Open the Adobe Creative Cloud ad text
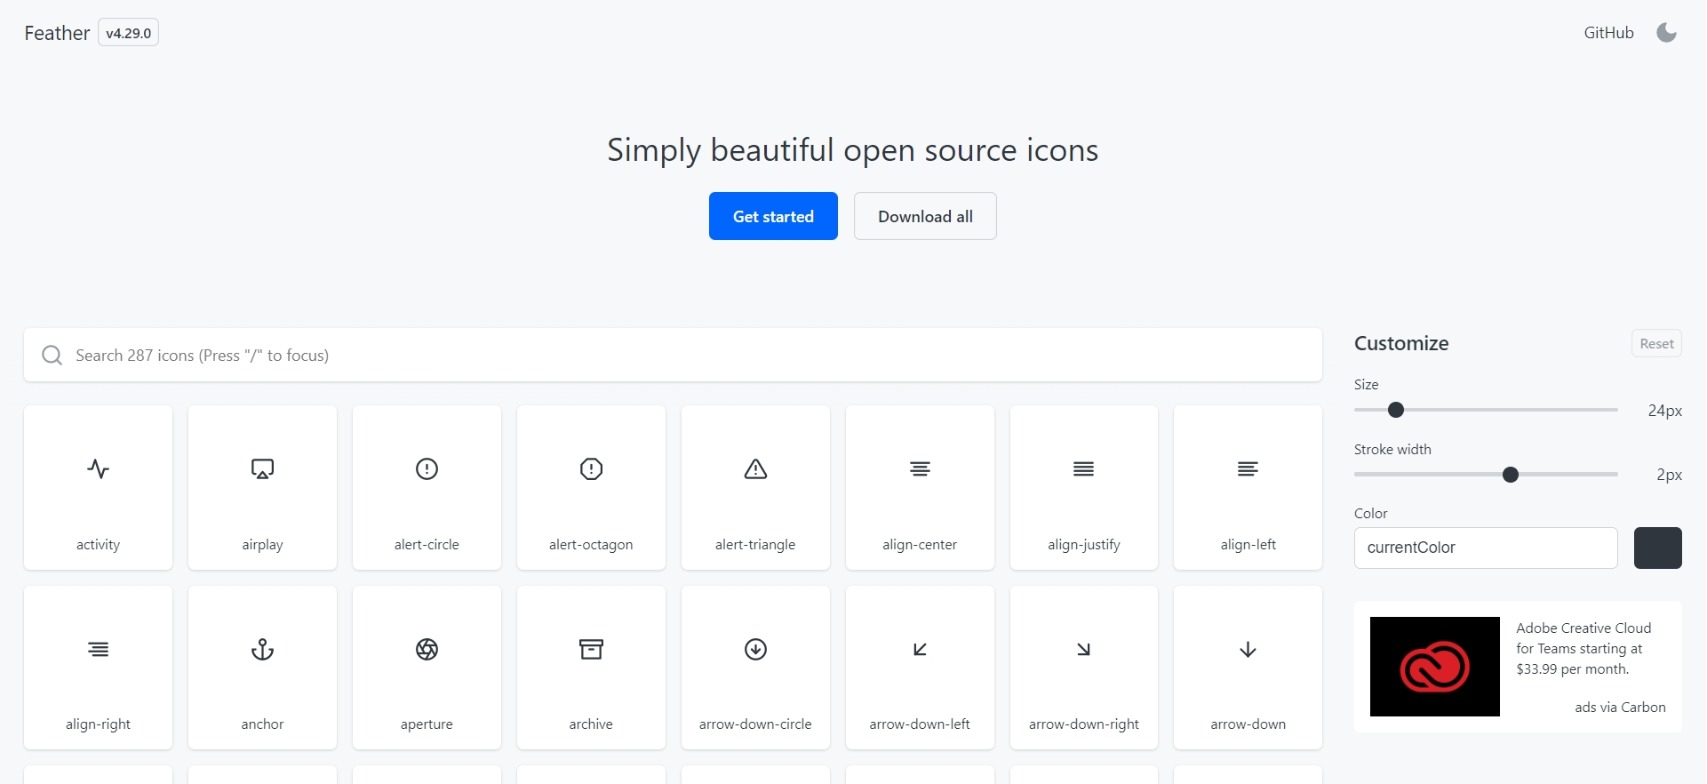The width and height of the screenshot is (1707, 784). 1584,649
